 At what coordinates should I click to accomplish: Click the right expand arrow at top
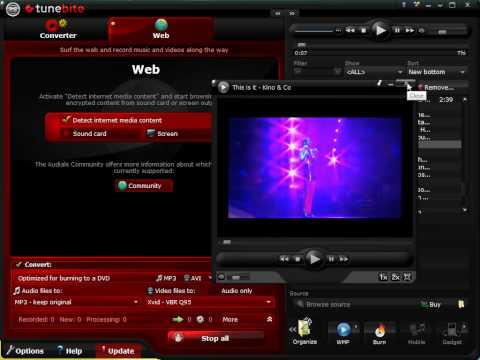click(x=292, y=14)
